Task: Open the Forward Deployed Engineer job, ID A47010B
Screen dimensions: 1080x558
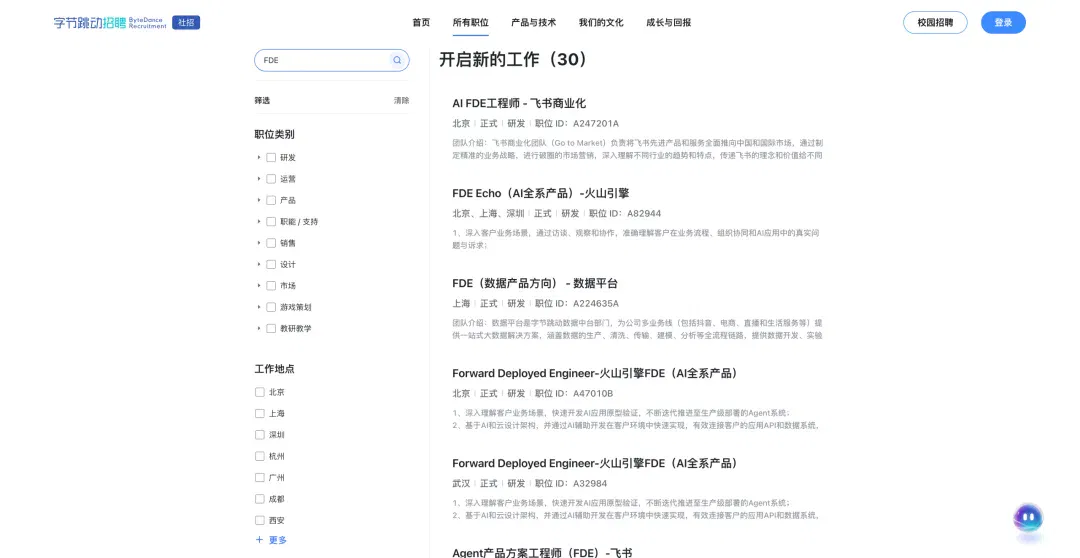Action: click(597, 373)
